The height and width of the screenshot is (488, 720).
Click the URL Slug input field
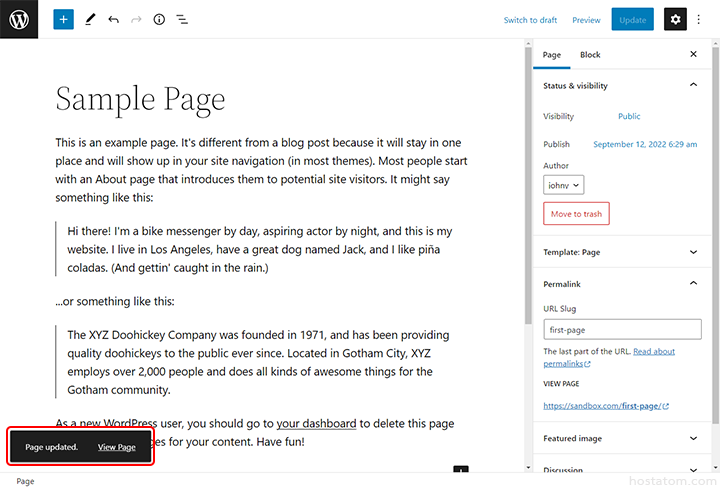pyautogui.click(x=622, y=330)
